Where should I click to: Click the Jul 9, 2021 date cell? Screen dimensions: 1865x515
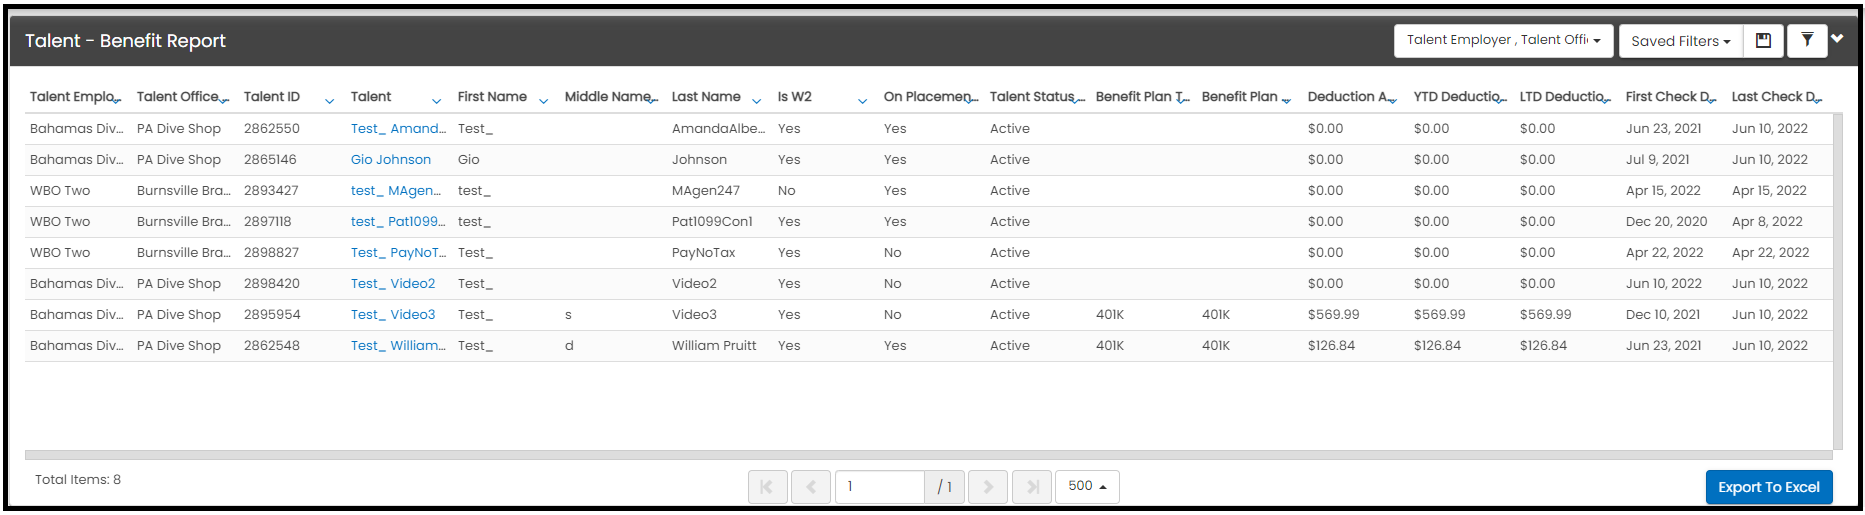click(x=1658, y=159)
